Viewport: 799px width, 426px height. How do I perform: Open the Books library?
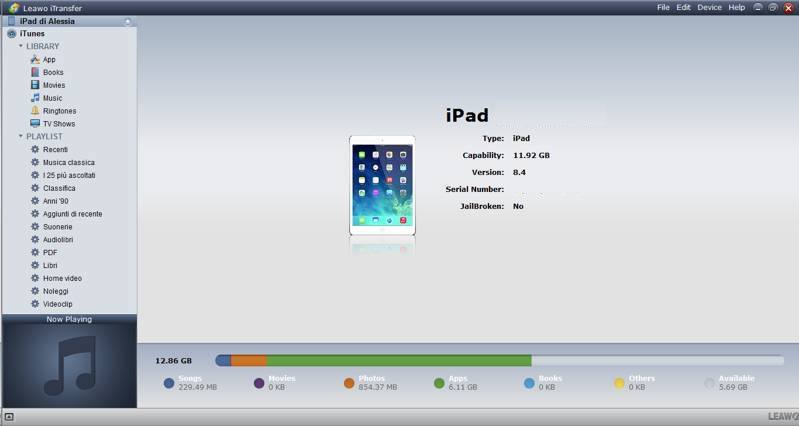(52, 73)
